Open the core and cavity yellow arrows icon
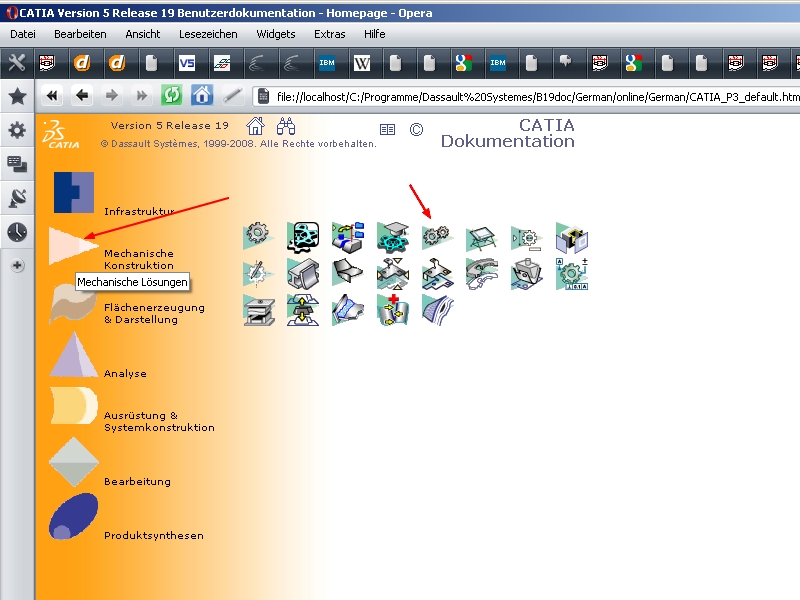800x600 pixels. click(x=303, y=310)
